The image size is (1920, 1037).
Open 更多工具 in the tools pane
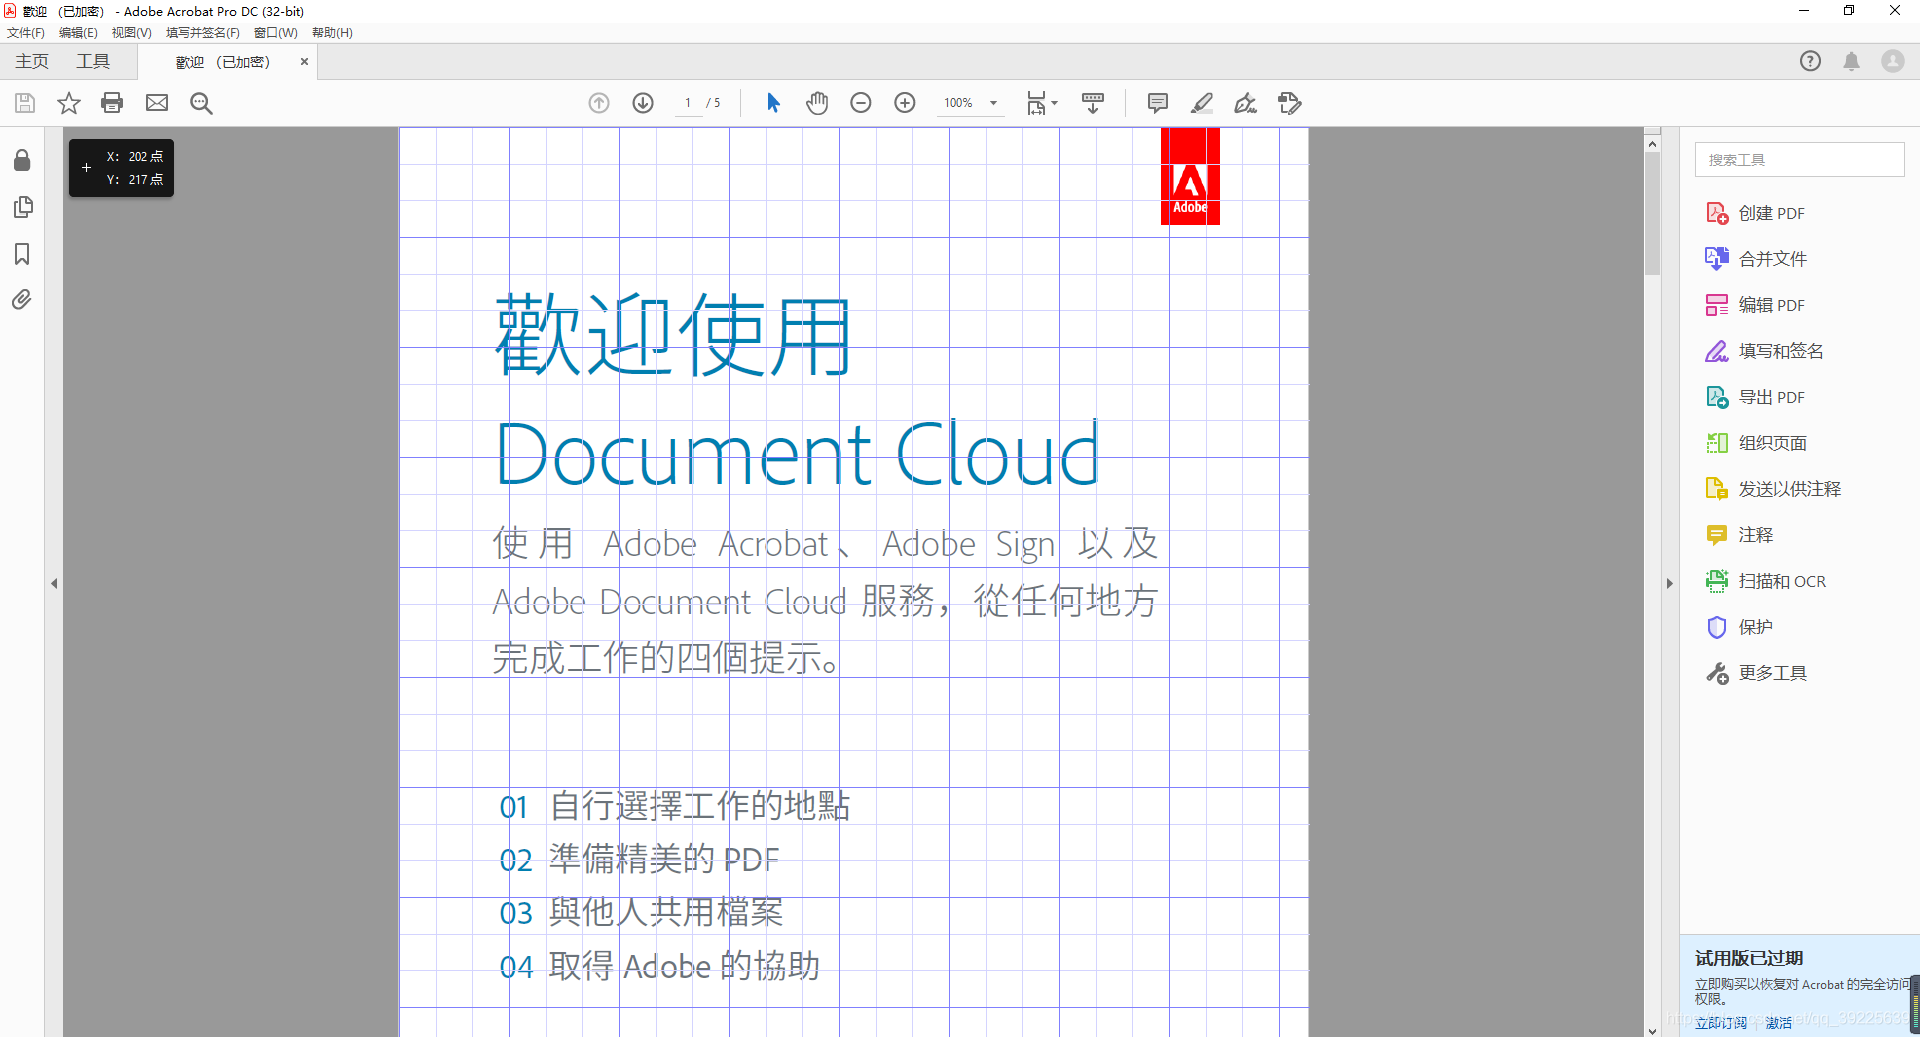[1756, 673]
